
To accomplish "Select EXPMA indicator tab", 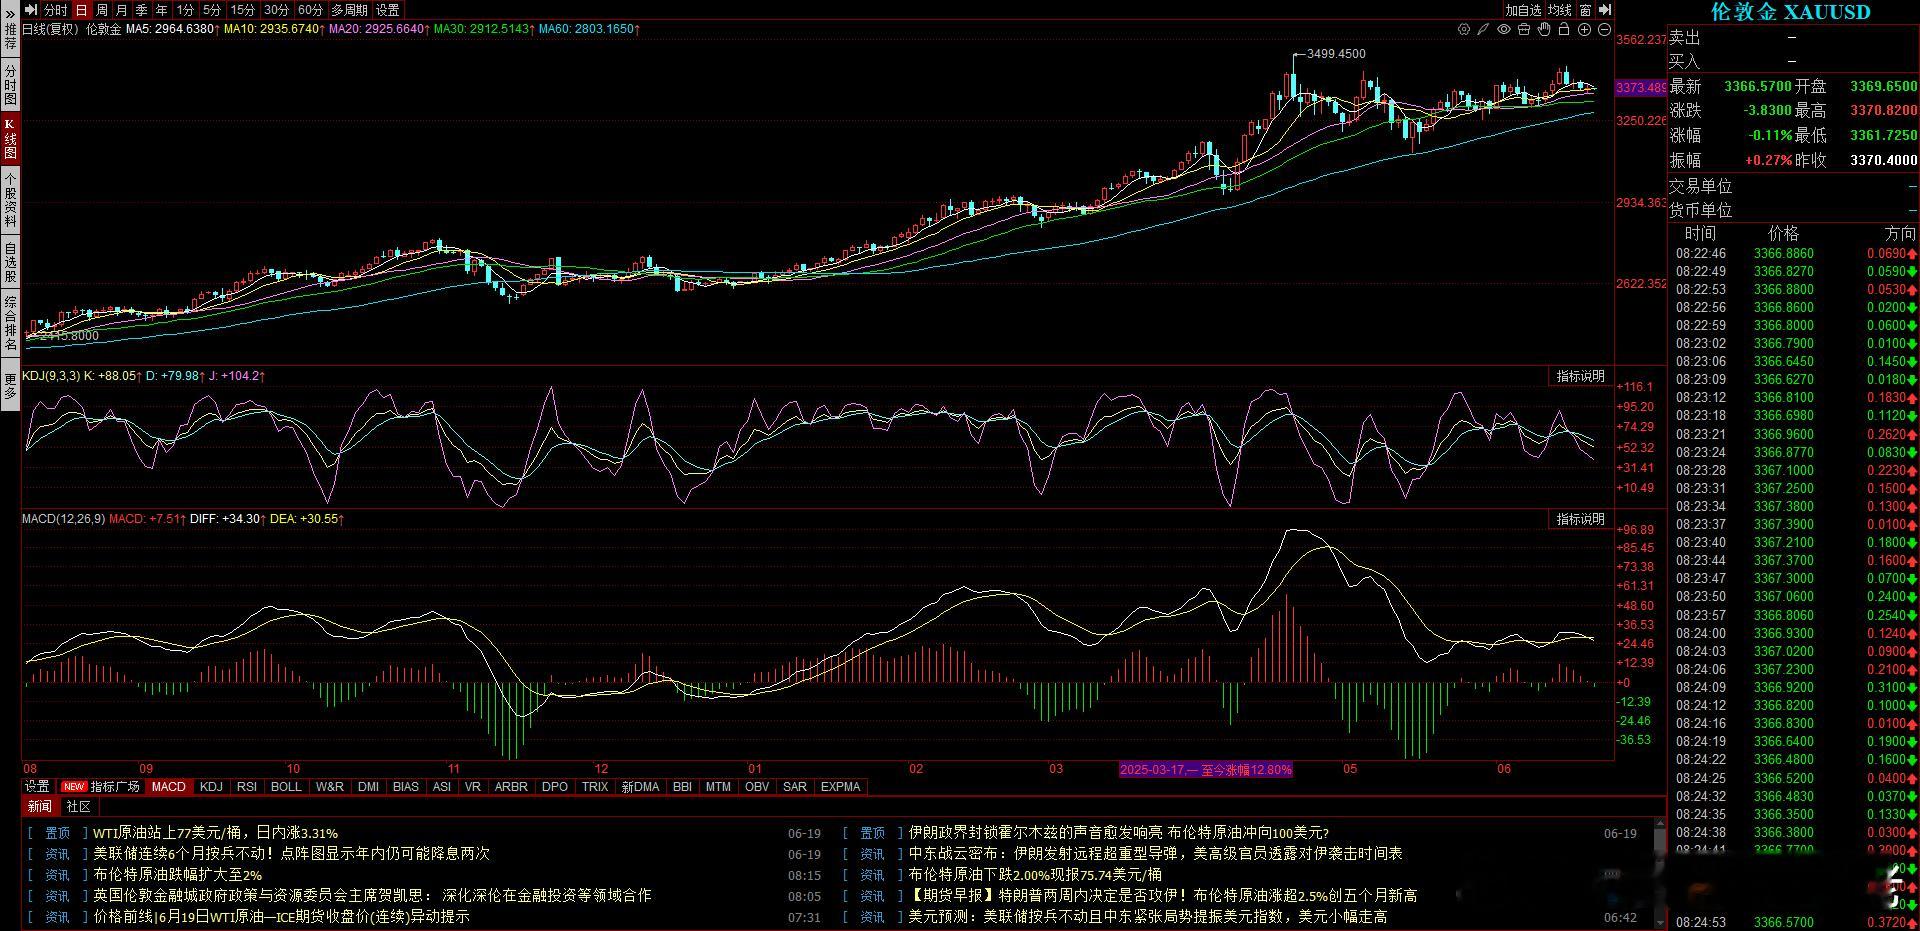I will pyautogui.click(x=840, y=786).
